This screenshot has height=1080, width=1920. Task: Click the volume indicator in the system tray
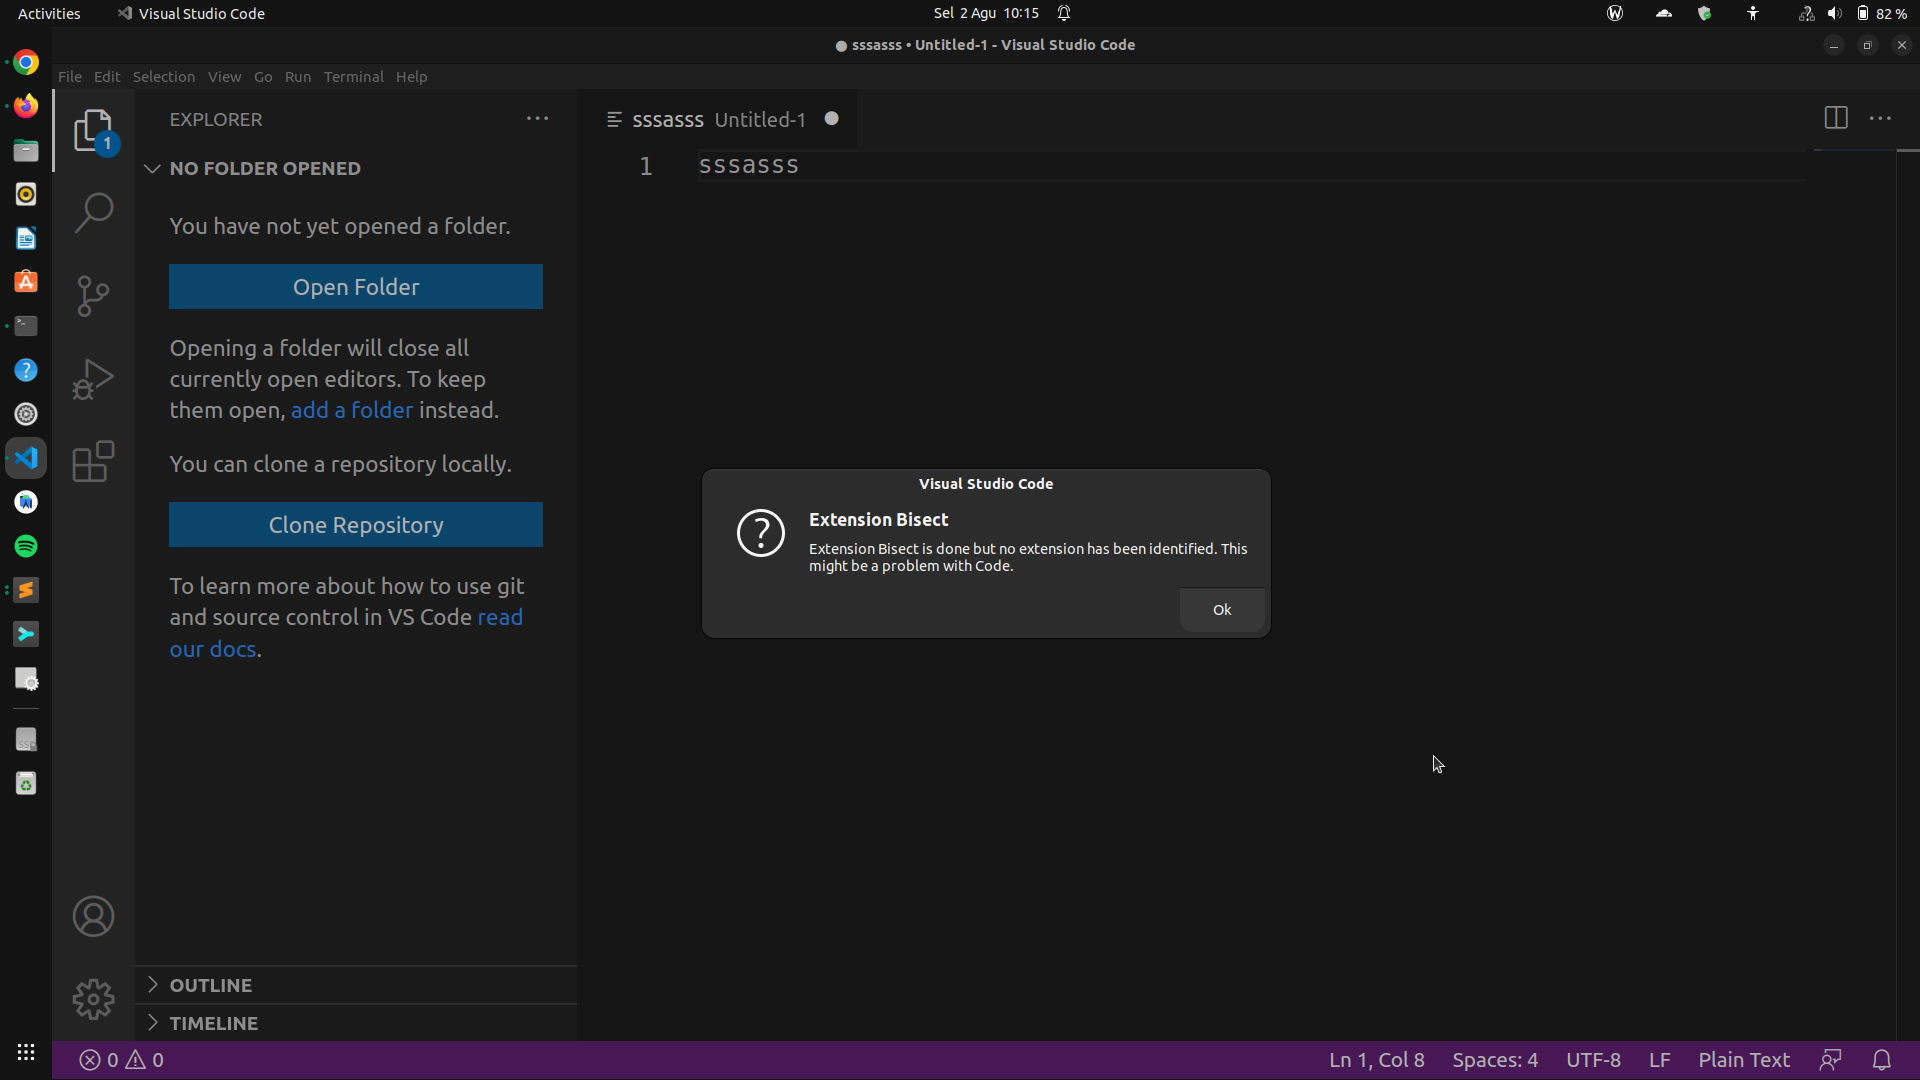click(1835, 13)
